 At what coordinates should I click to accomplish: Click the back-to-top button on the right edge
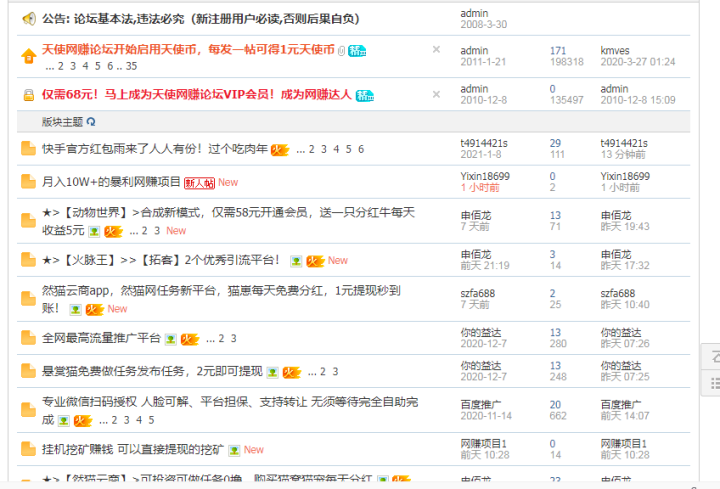(711, 356)
